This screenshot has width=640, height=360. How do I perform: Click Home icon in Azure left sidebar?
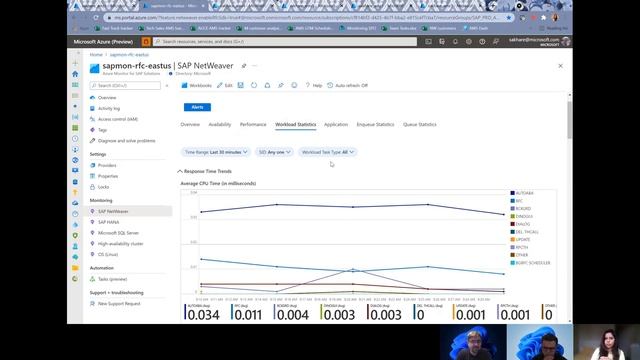click(x=75, y=74)
